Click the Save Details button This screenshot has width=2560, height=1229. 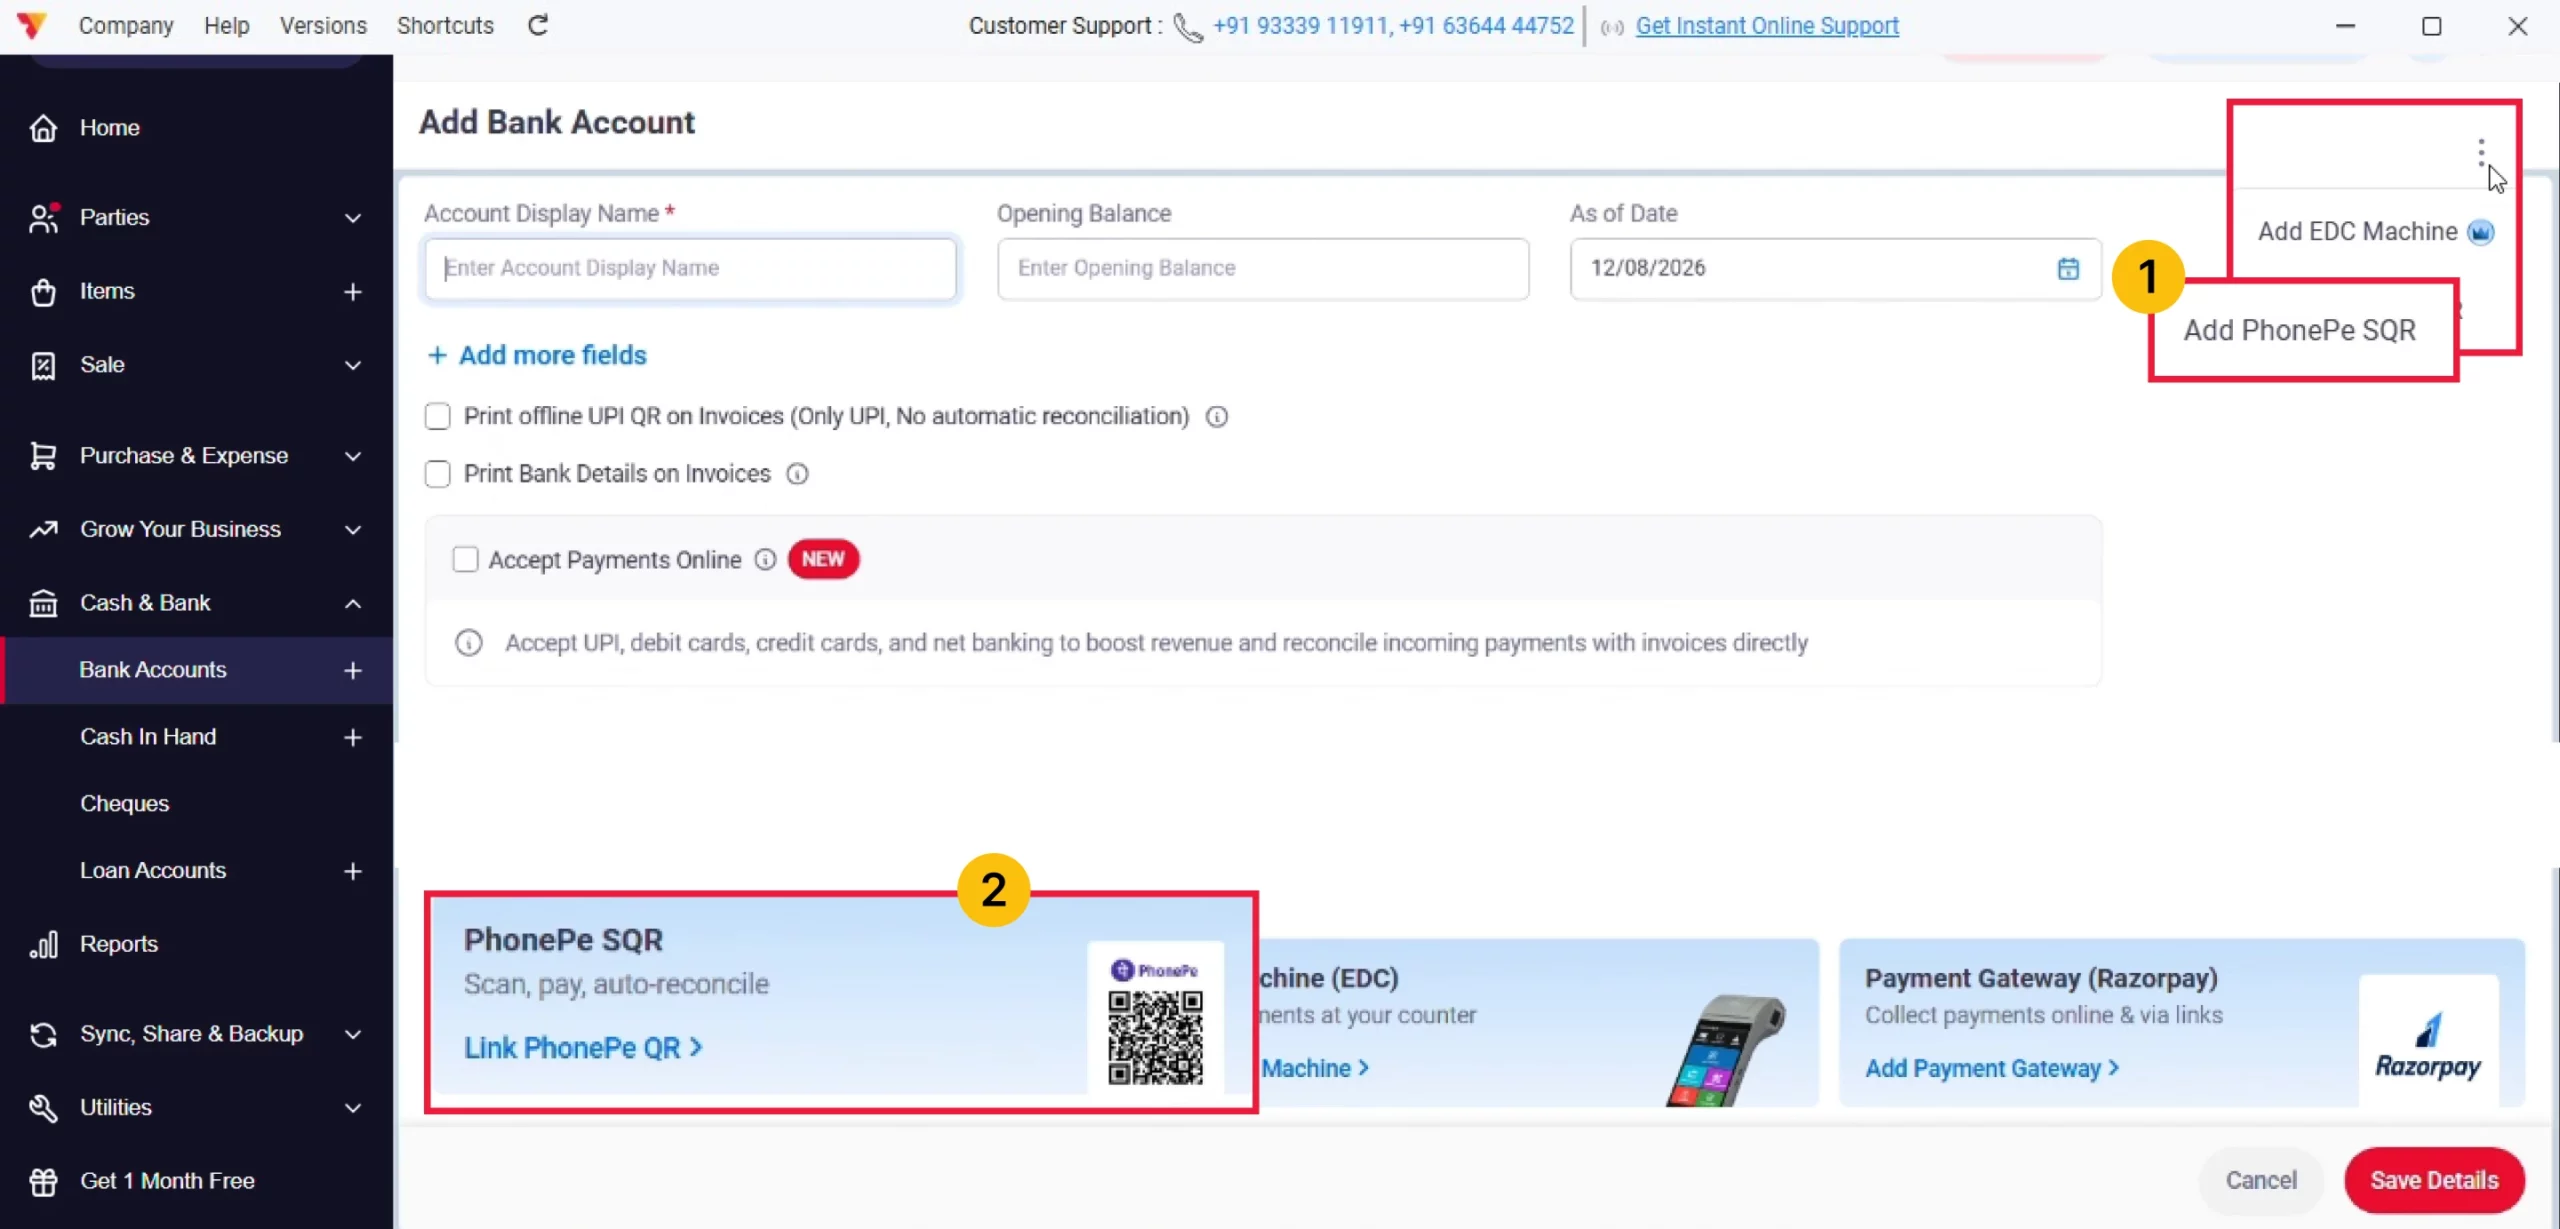click(x=2434, y=1180)
